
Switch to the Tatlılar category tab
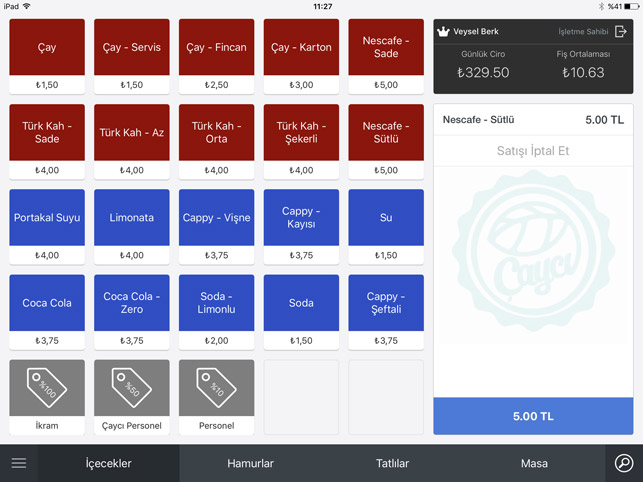coord(392,463)
